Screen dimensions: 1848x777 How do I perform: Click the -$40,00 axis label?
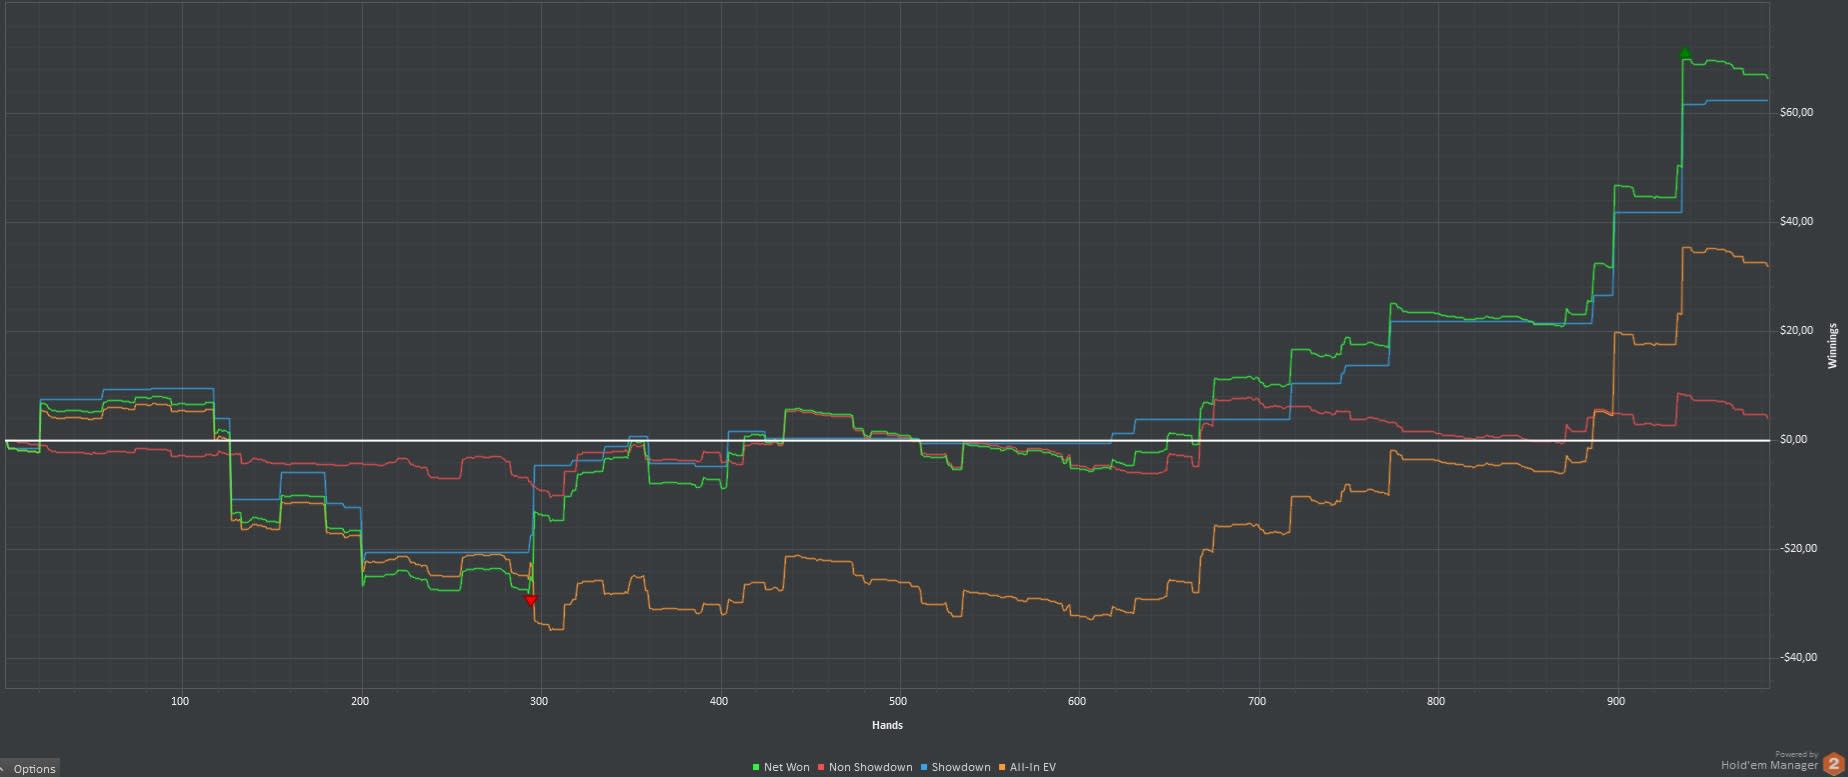click(1797, 657)
